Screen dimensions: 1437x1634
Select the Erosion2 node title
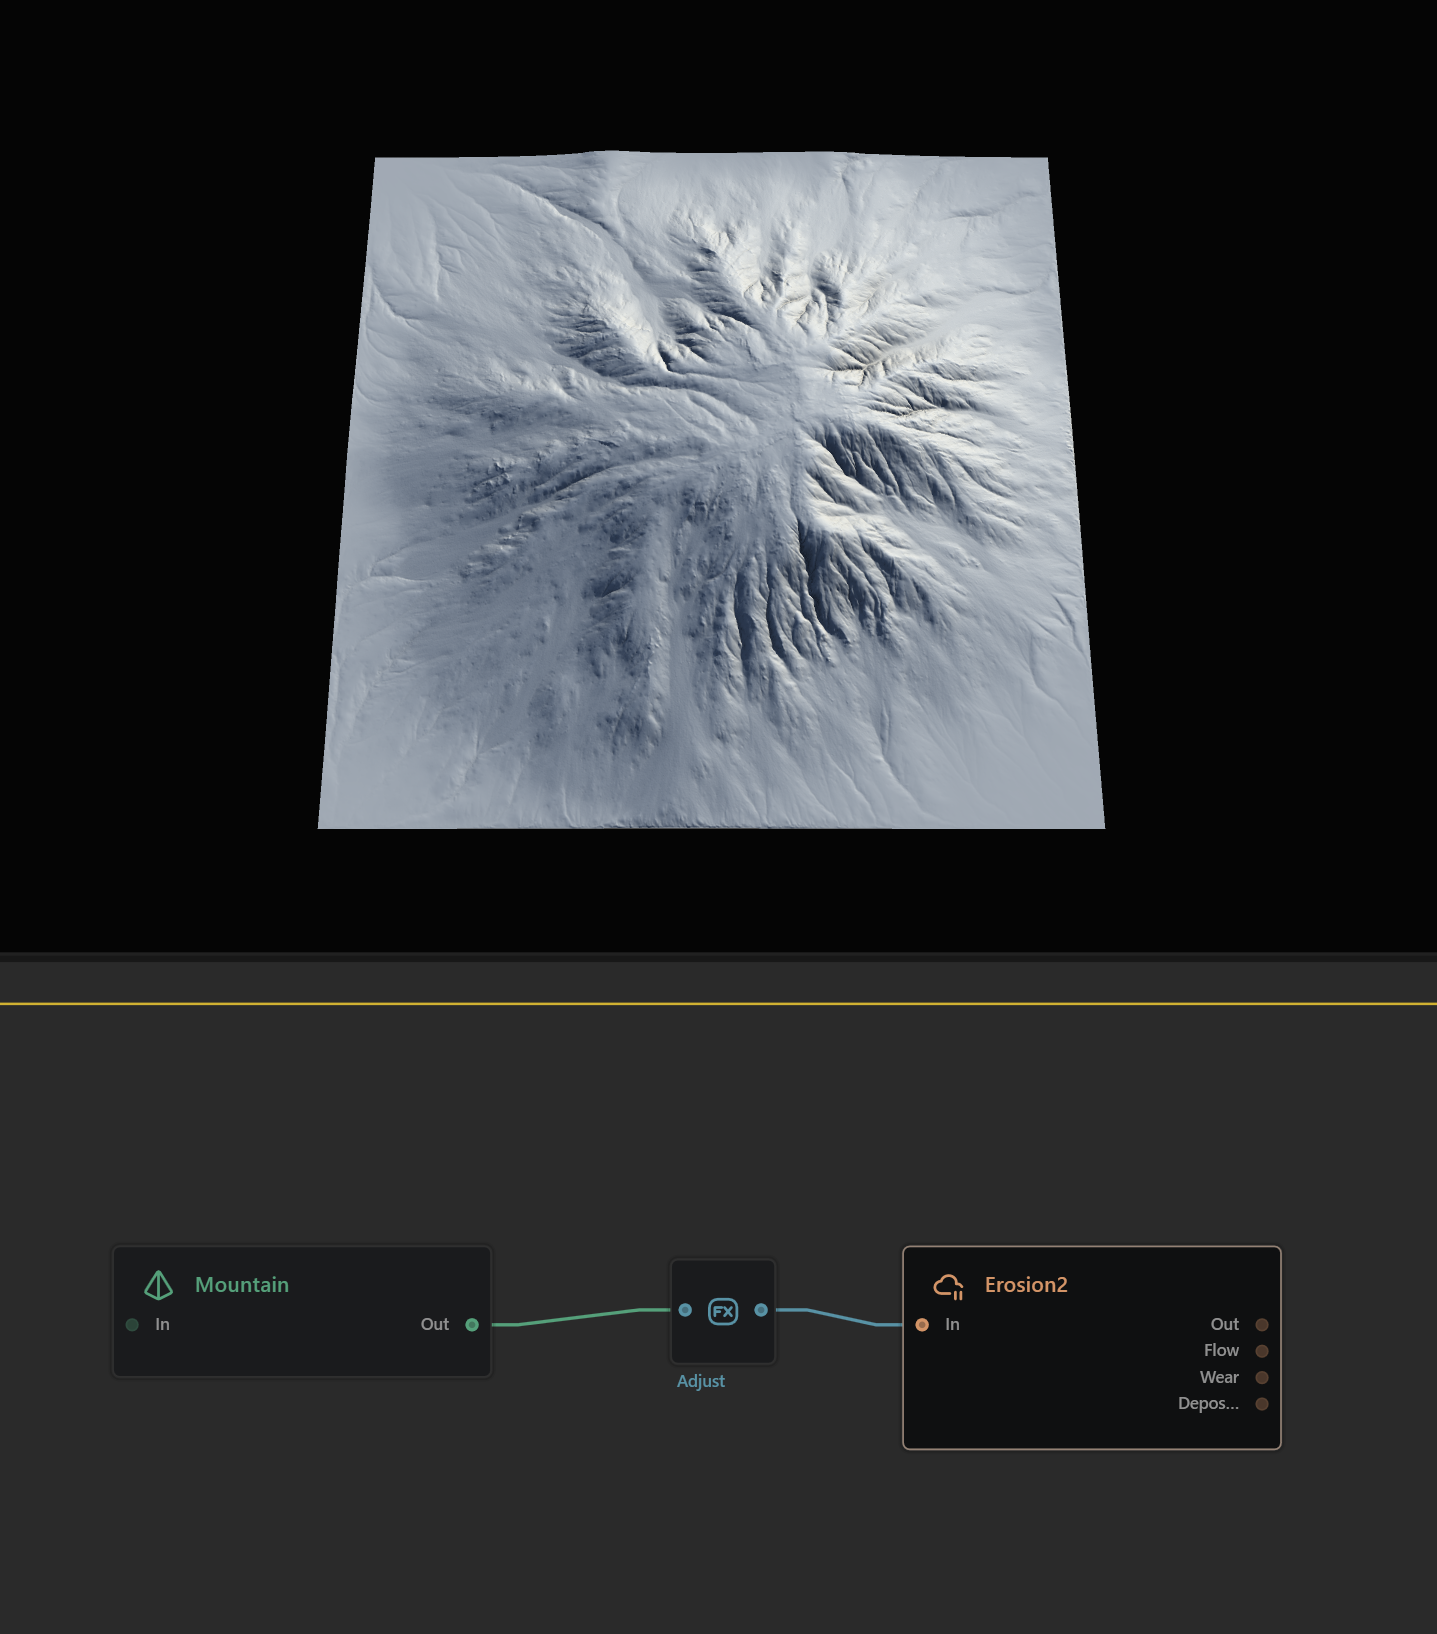point(1026,1285)
